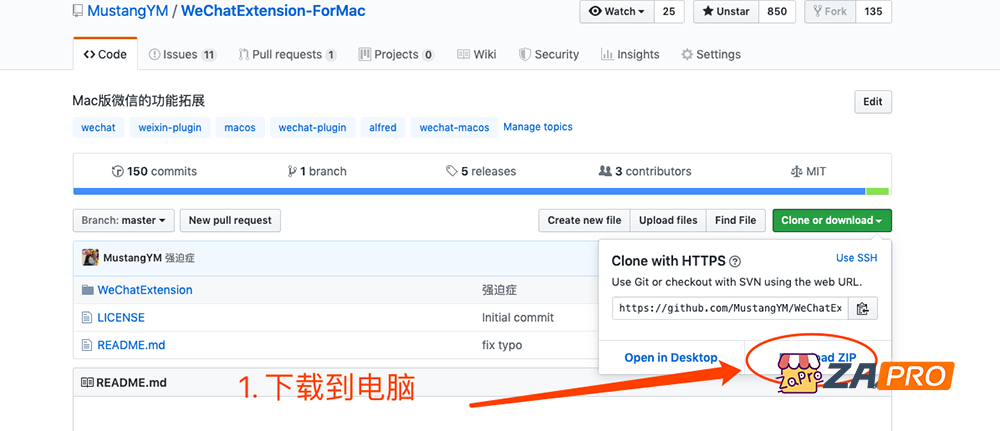Open the WeChatExtension-ForMac repository link
The height and width of the screenshot is (431, 1000).
tap(274, 11)
